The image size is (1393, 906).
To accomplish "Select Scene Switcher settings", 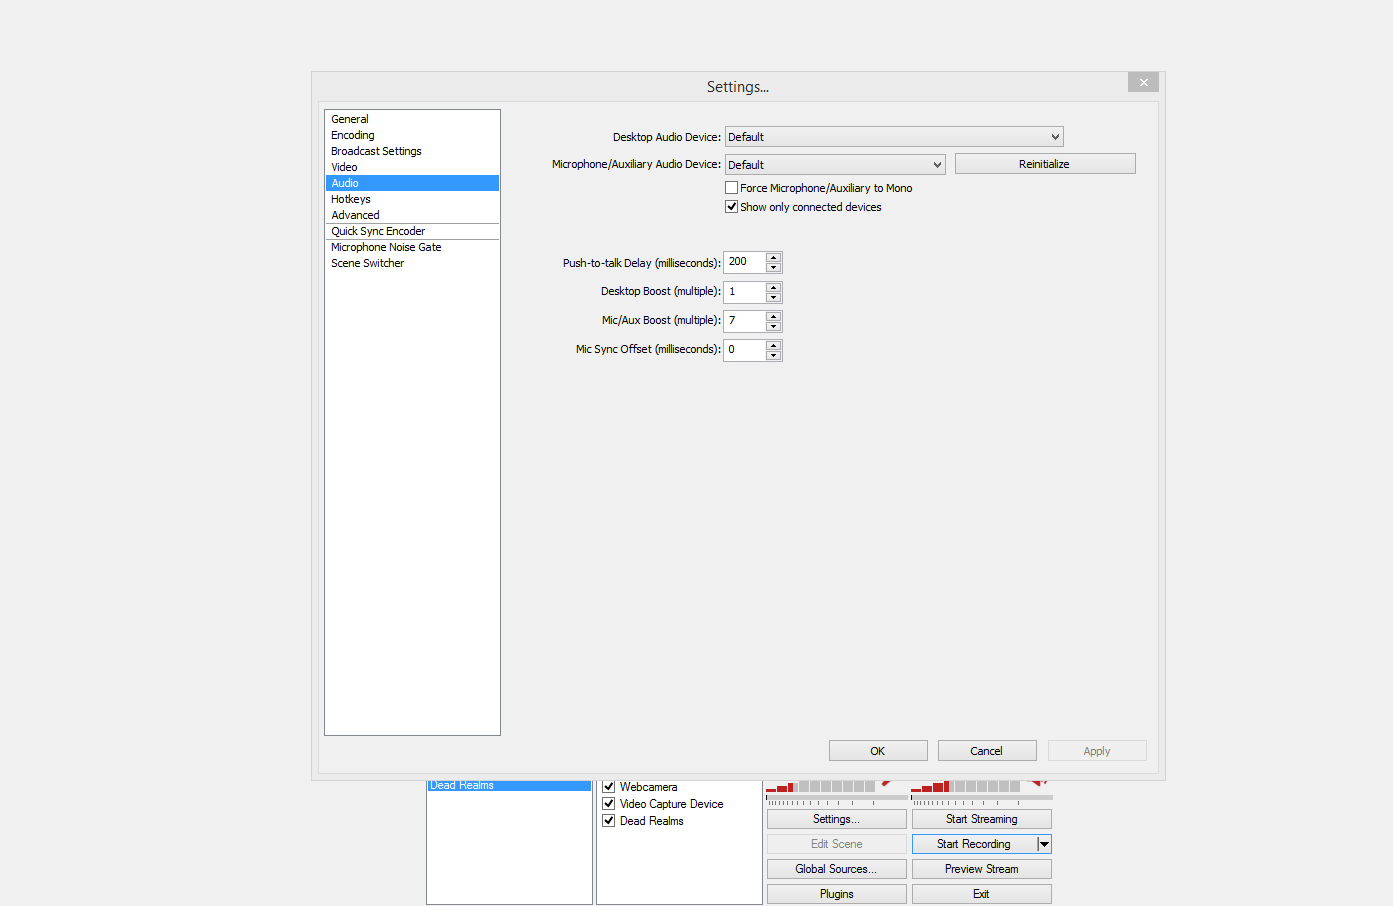I will [412, 263].
